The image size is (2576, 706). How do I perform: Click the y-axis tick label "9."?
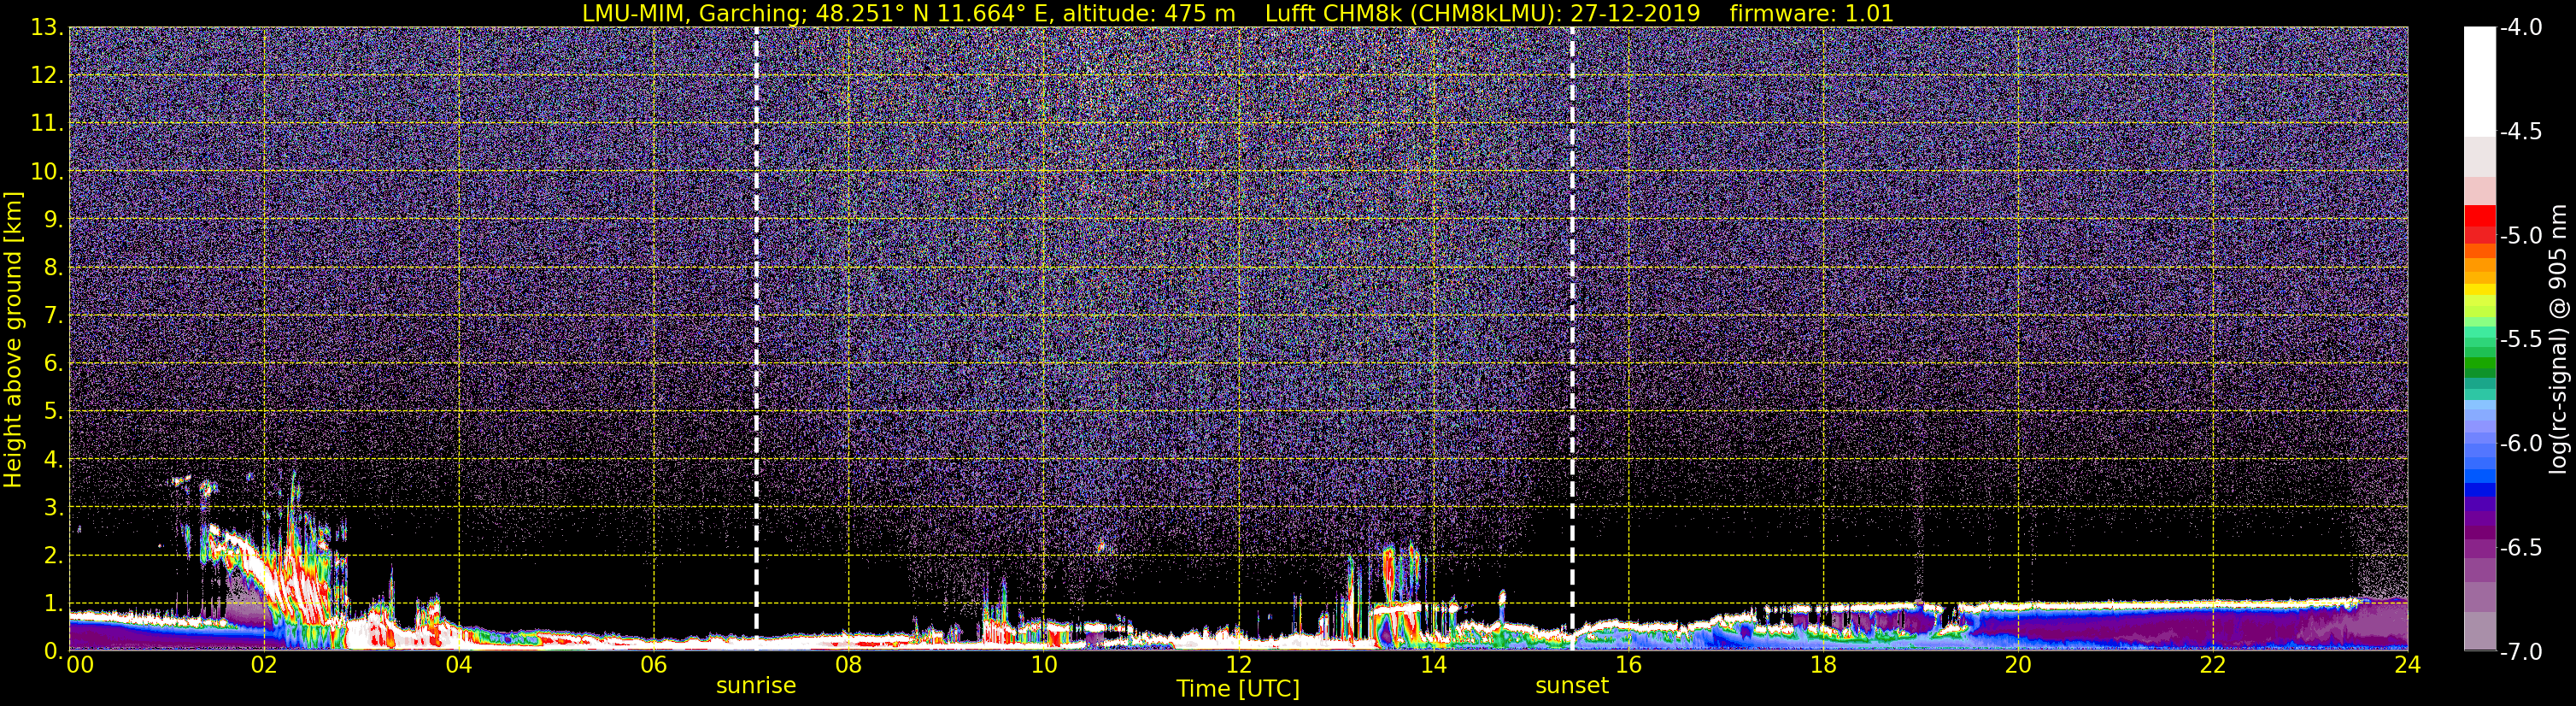(x=53, y=219)
